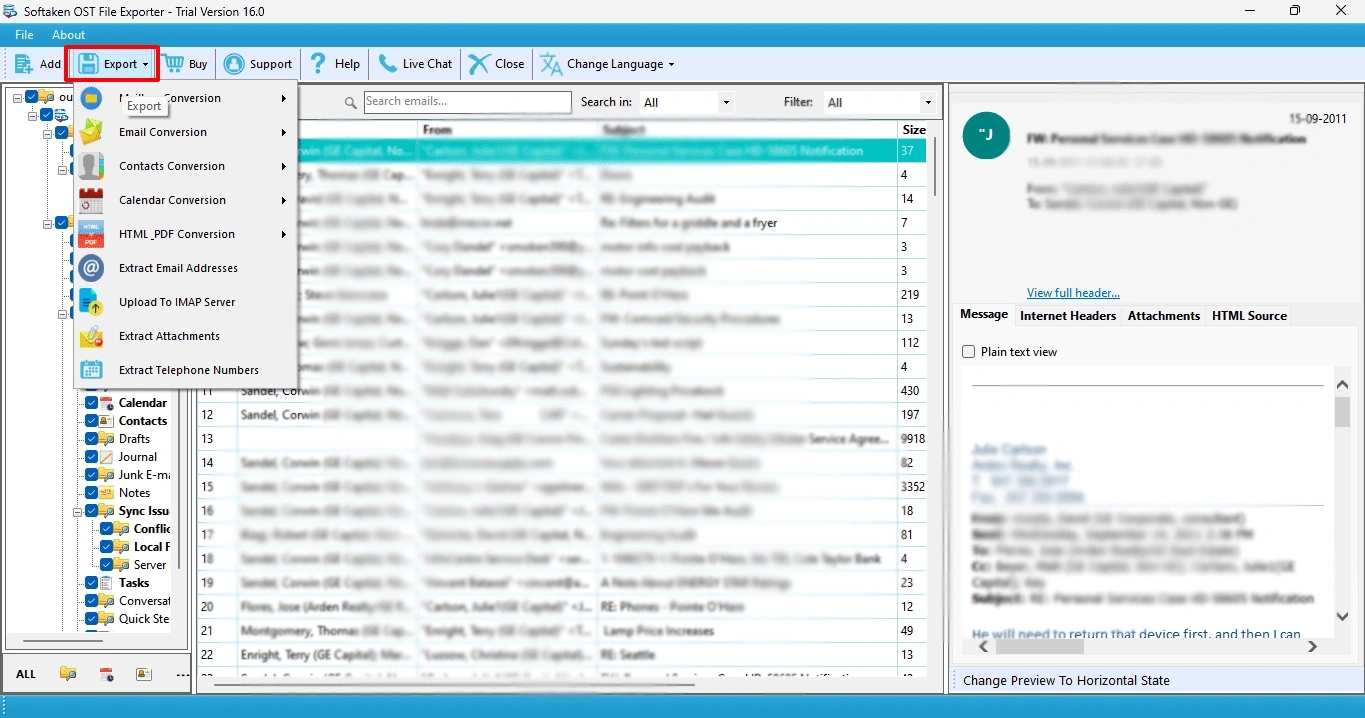Uncheck the Drafts folder checkbox
The image size is (1365, 718).
coord(92,439)
